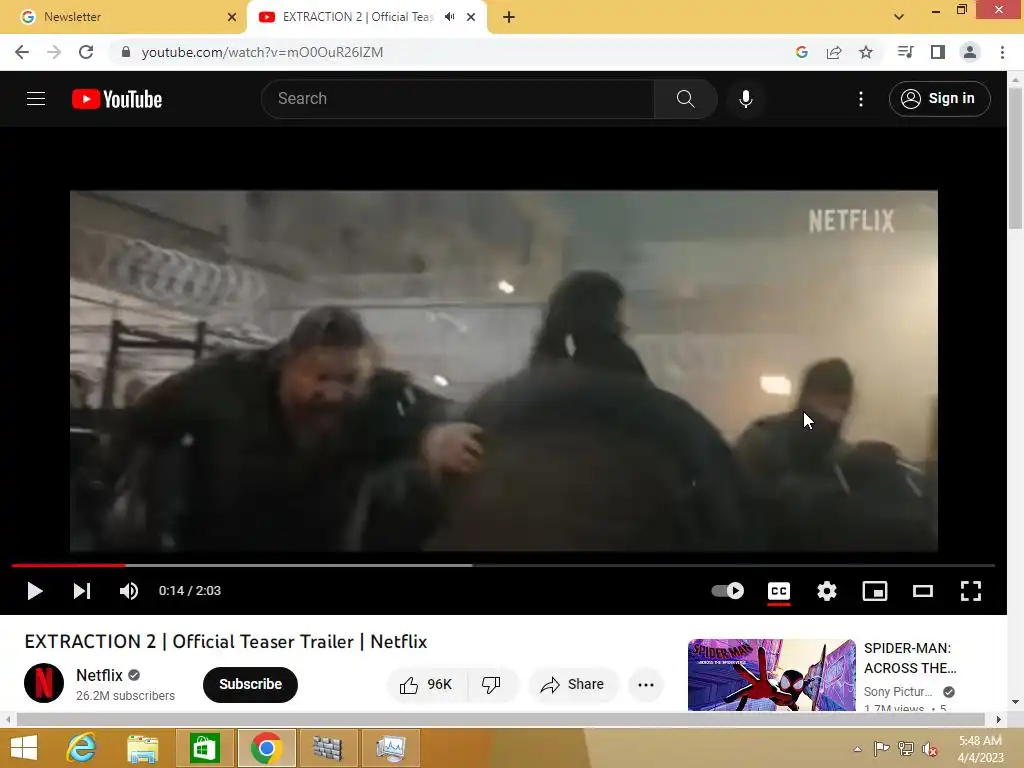
Task: Reload the YouTube page
Action: point(86,52)
